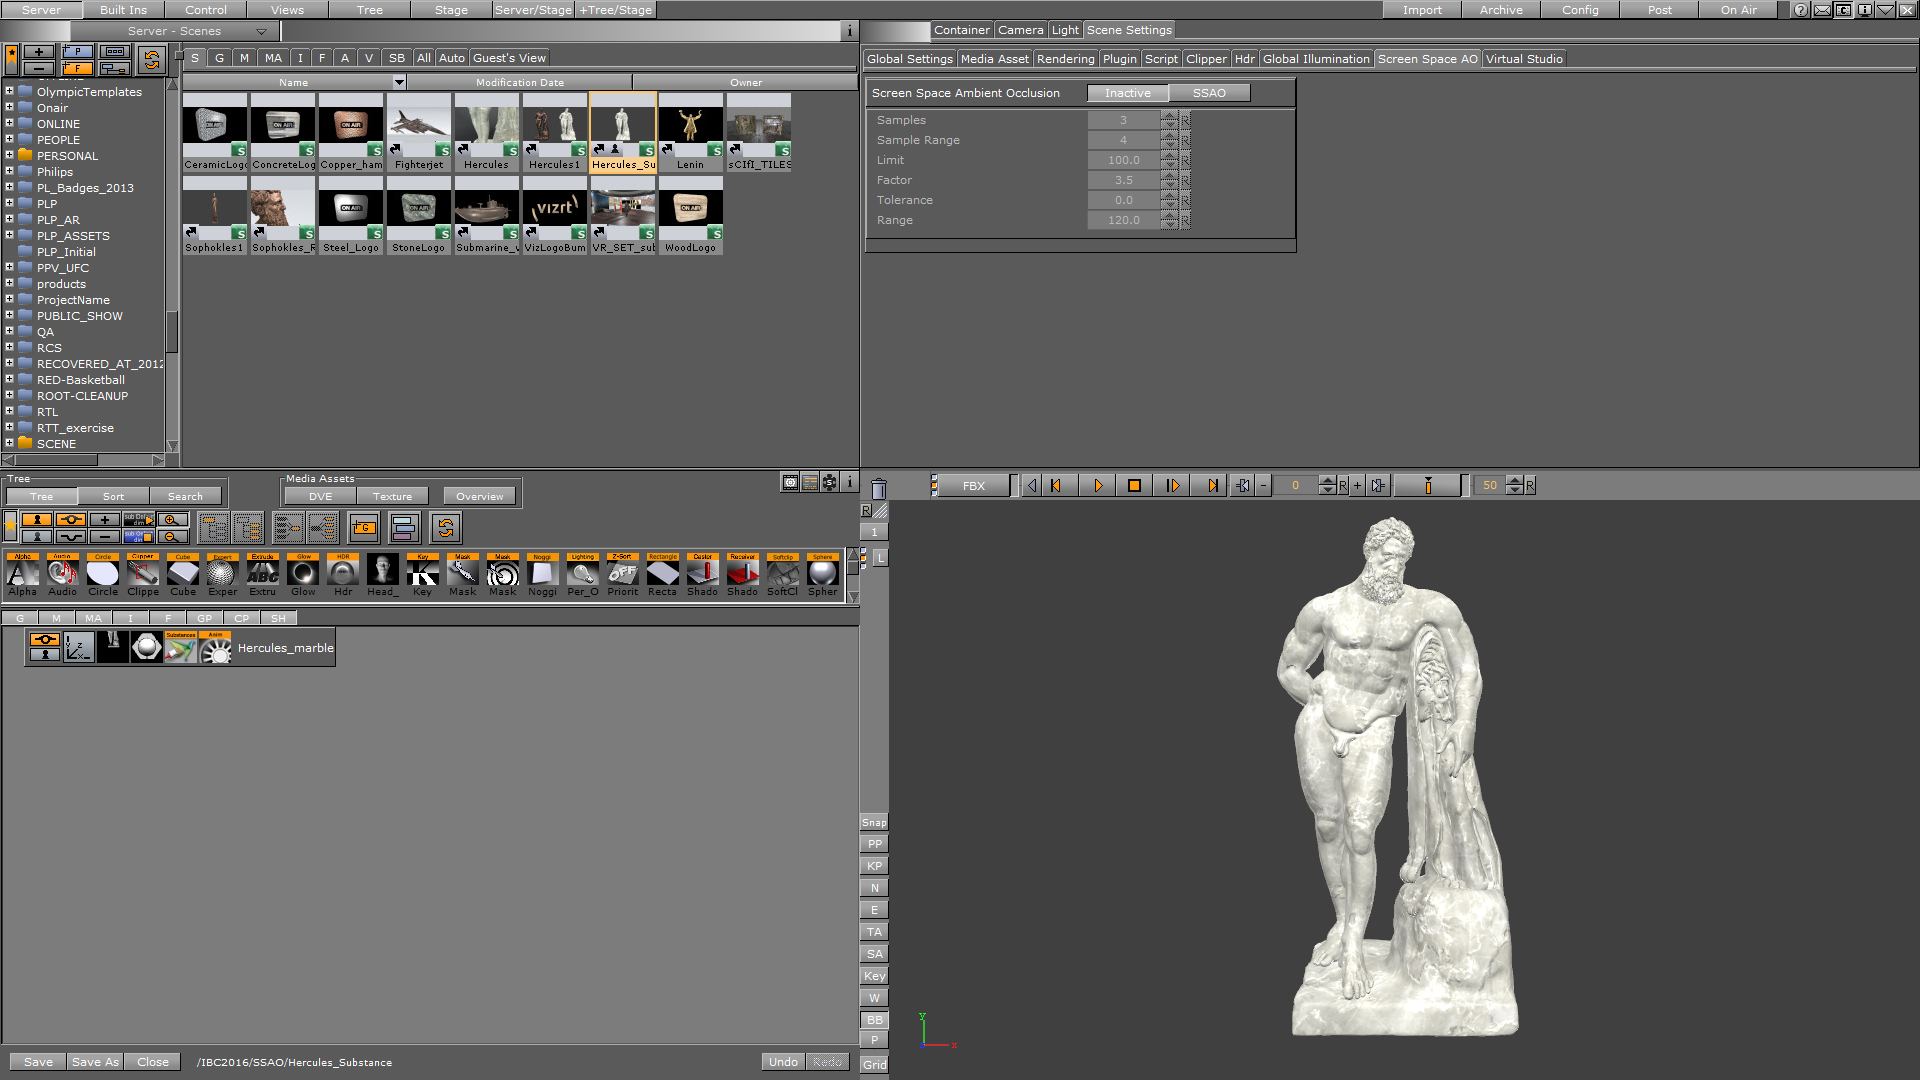1920x1080 pixels.
Task: Toggle the Key preview button
Action: 874,976
